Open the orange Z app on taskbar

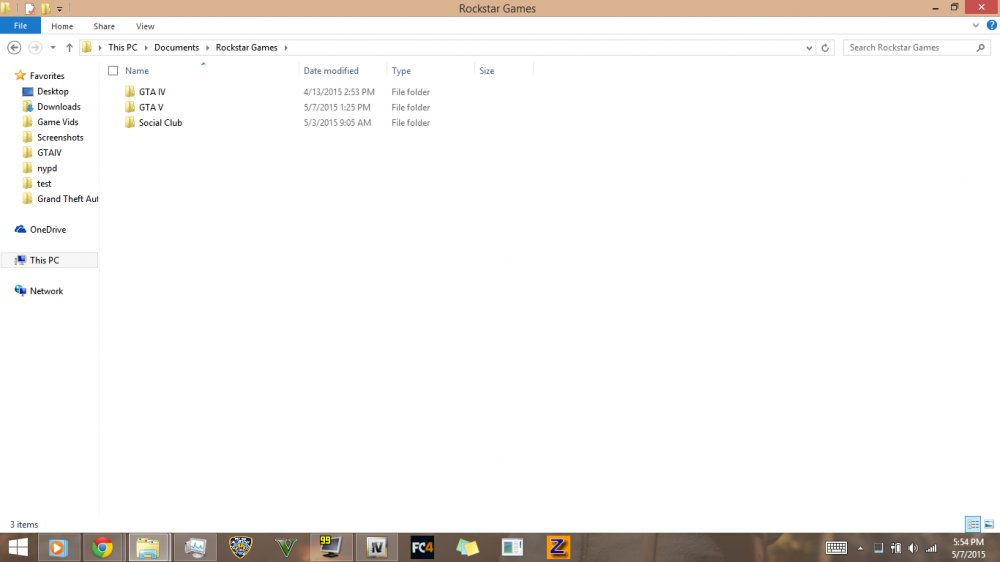pyautogui.click(x=558, y=547)
